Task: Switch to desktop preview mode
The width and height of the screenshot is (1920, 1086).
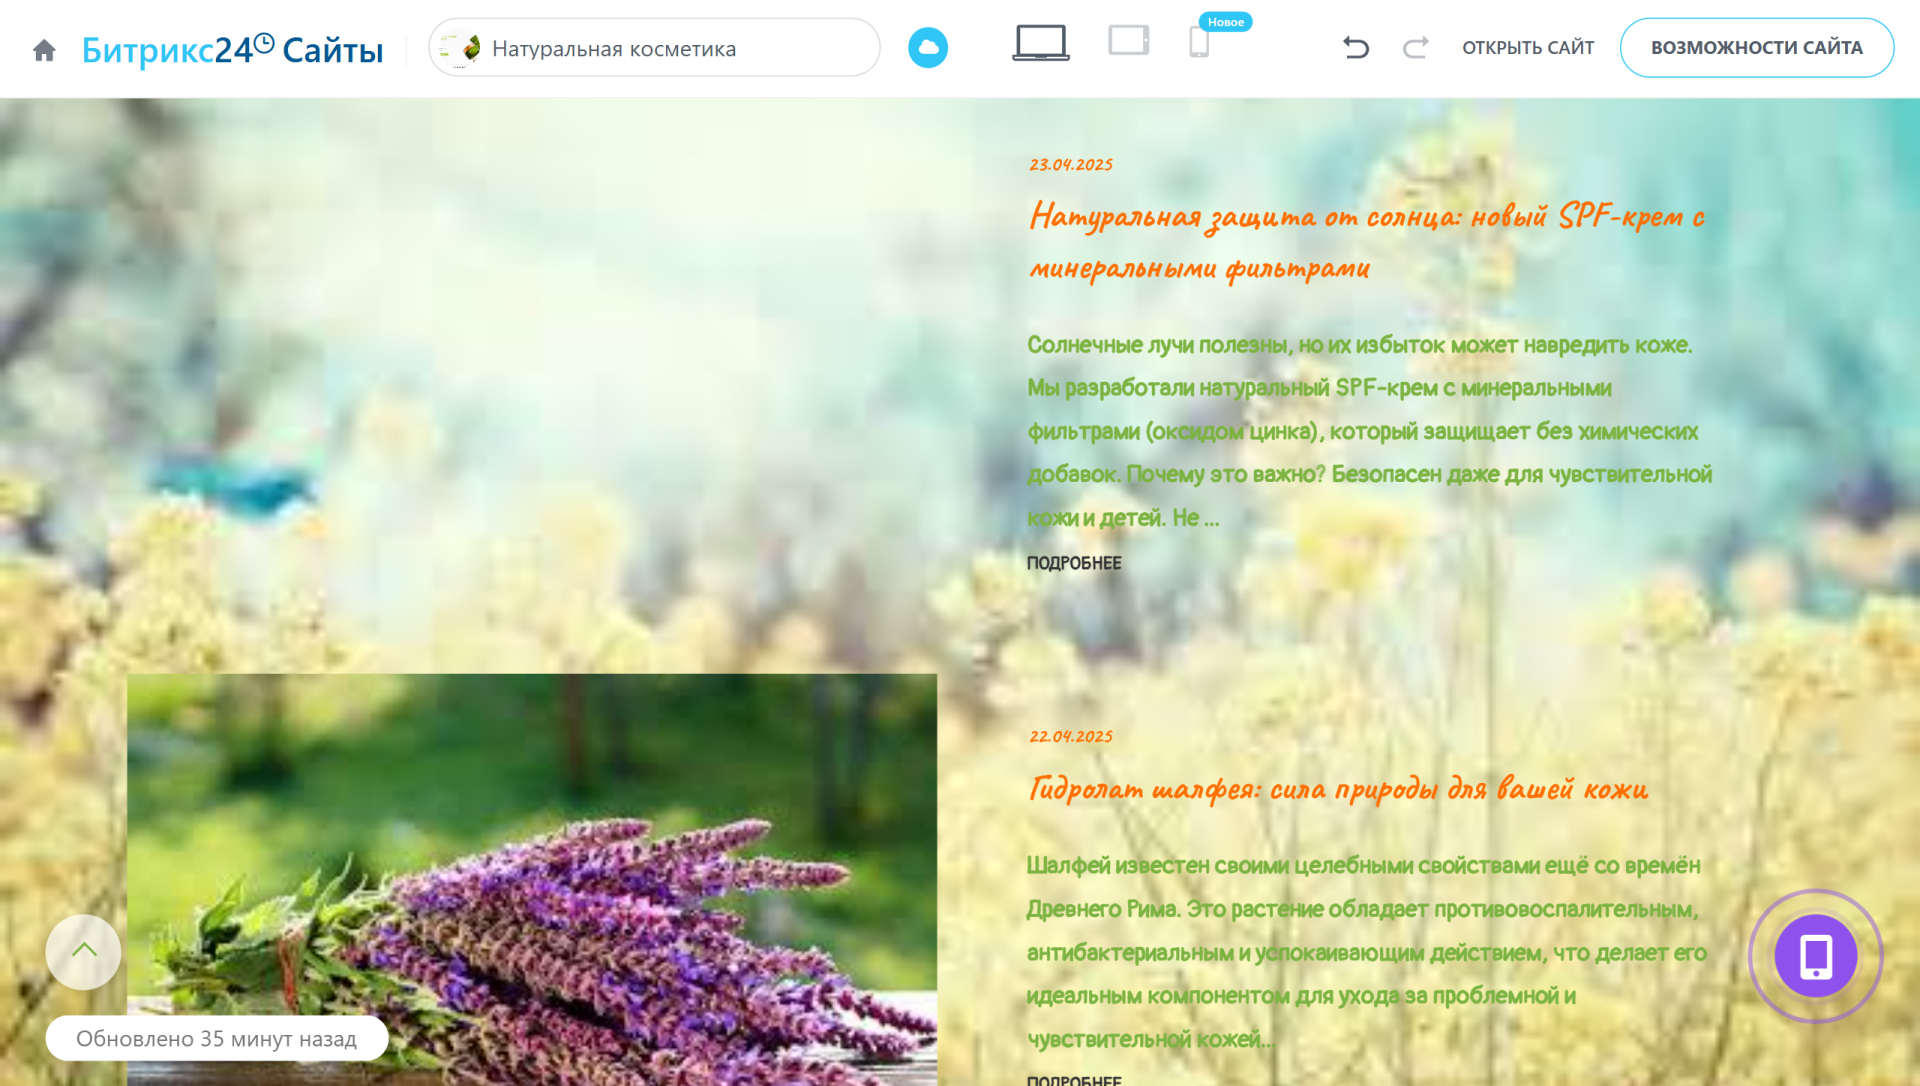Action: click(x=1041, y=44)
